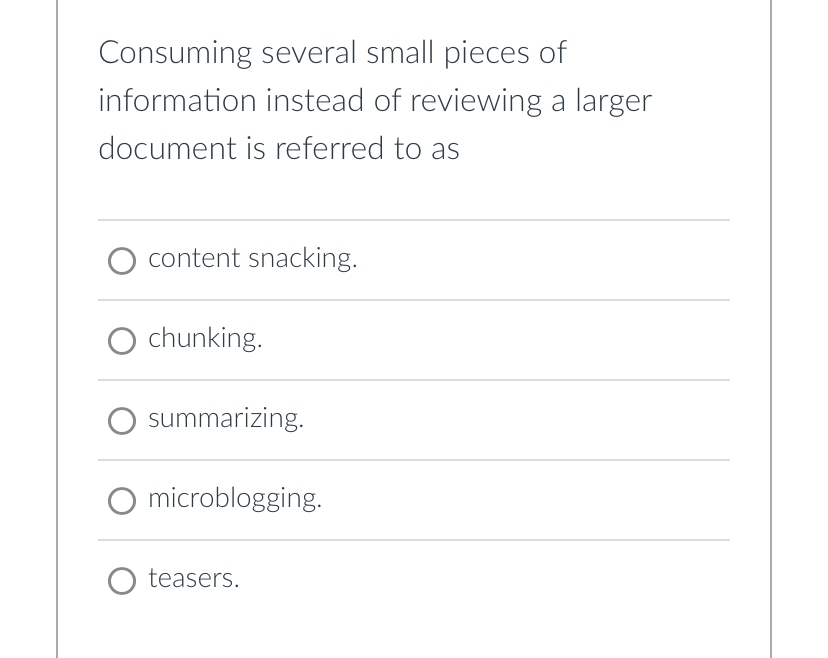This screenshot has height=658, width=828.
Task: Click the microblogging answer text
Action: pos(235,498)
